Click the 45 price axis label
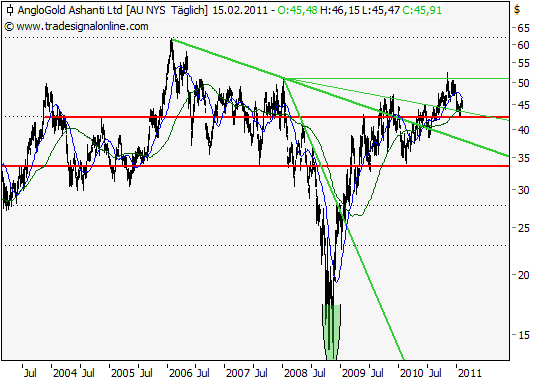Viewport: 533px width, 380px height. coord(523,105)
